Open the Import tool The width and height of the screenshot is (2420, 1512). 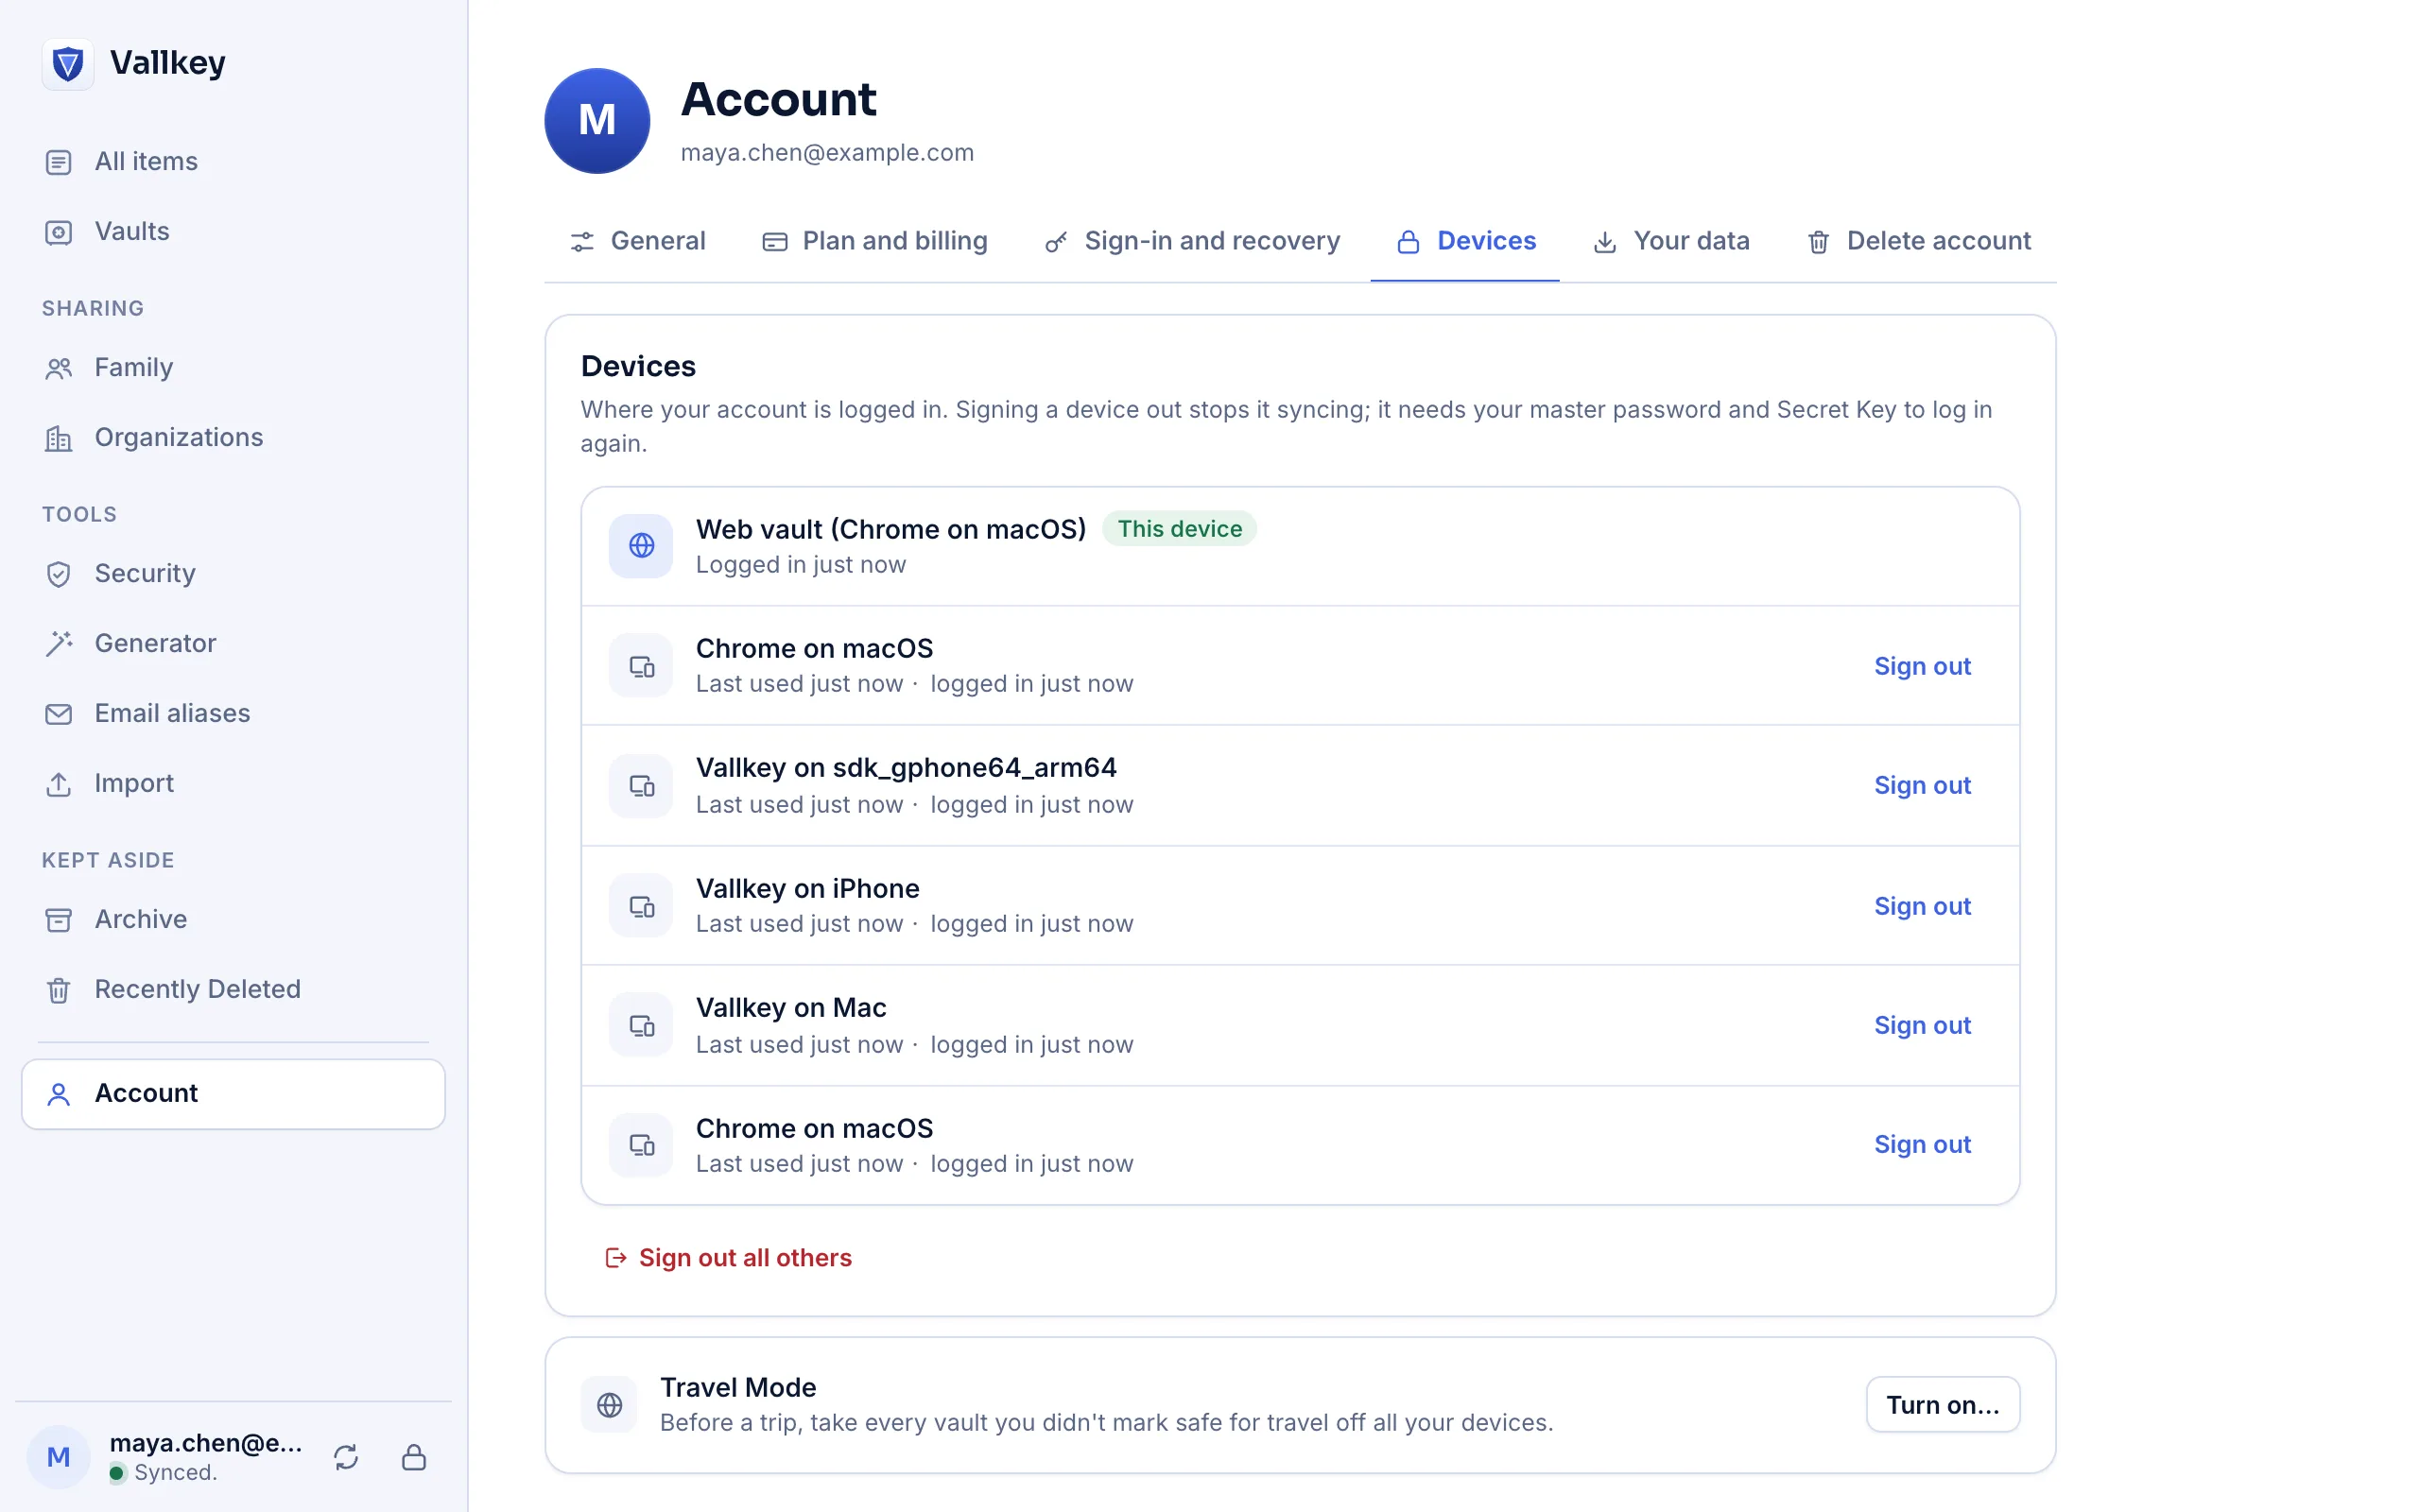(x=233, y=783)
